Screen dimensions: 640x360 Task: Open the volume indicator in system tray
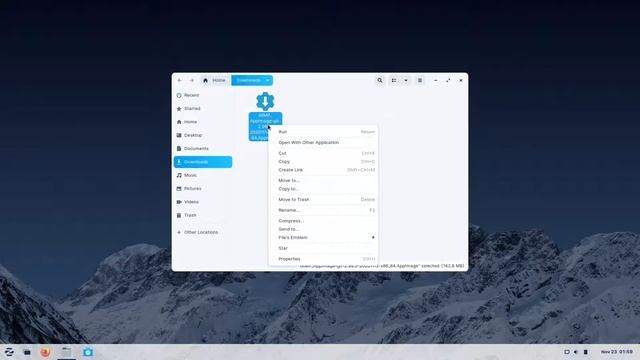pos(576,352)
